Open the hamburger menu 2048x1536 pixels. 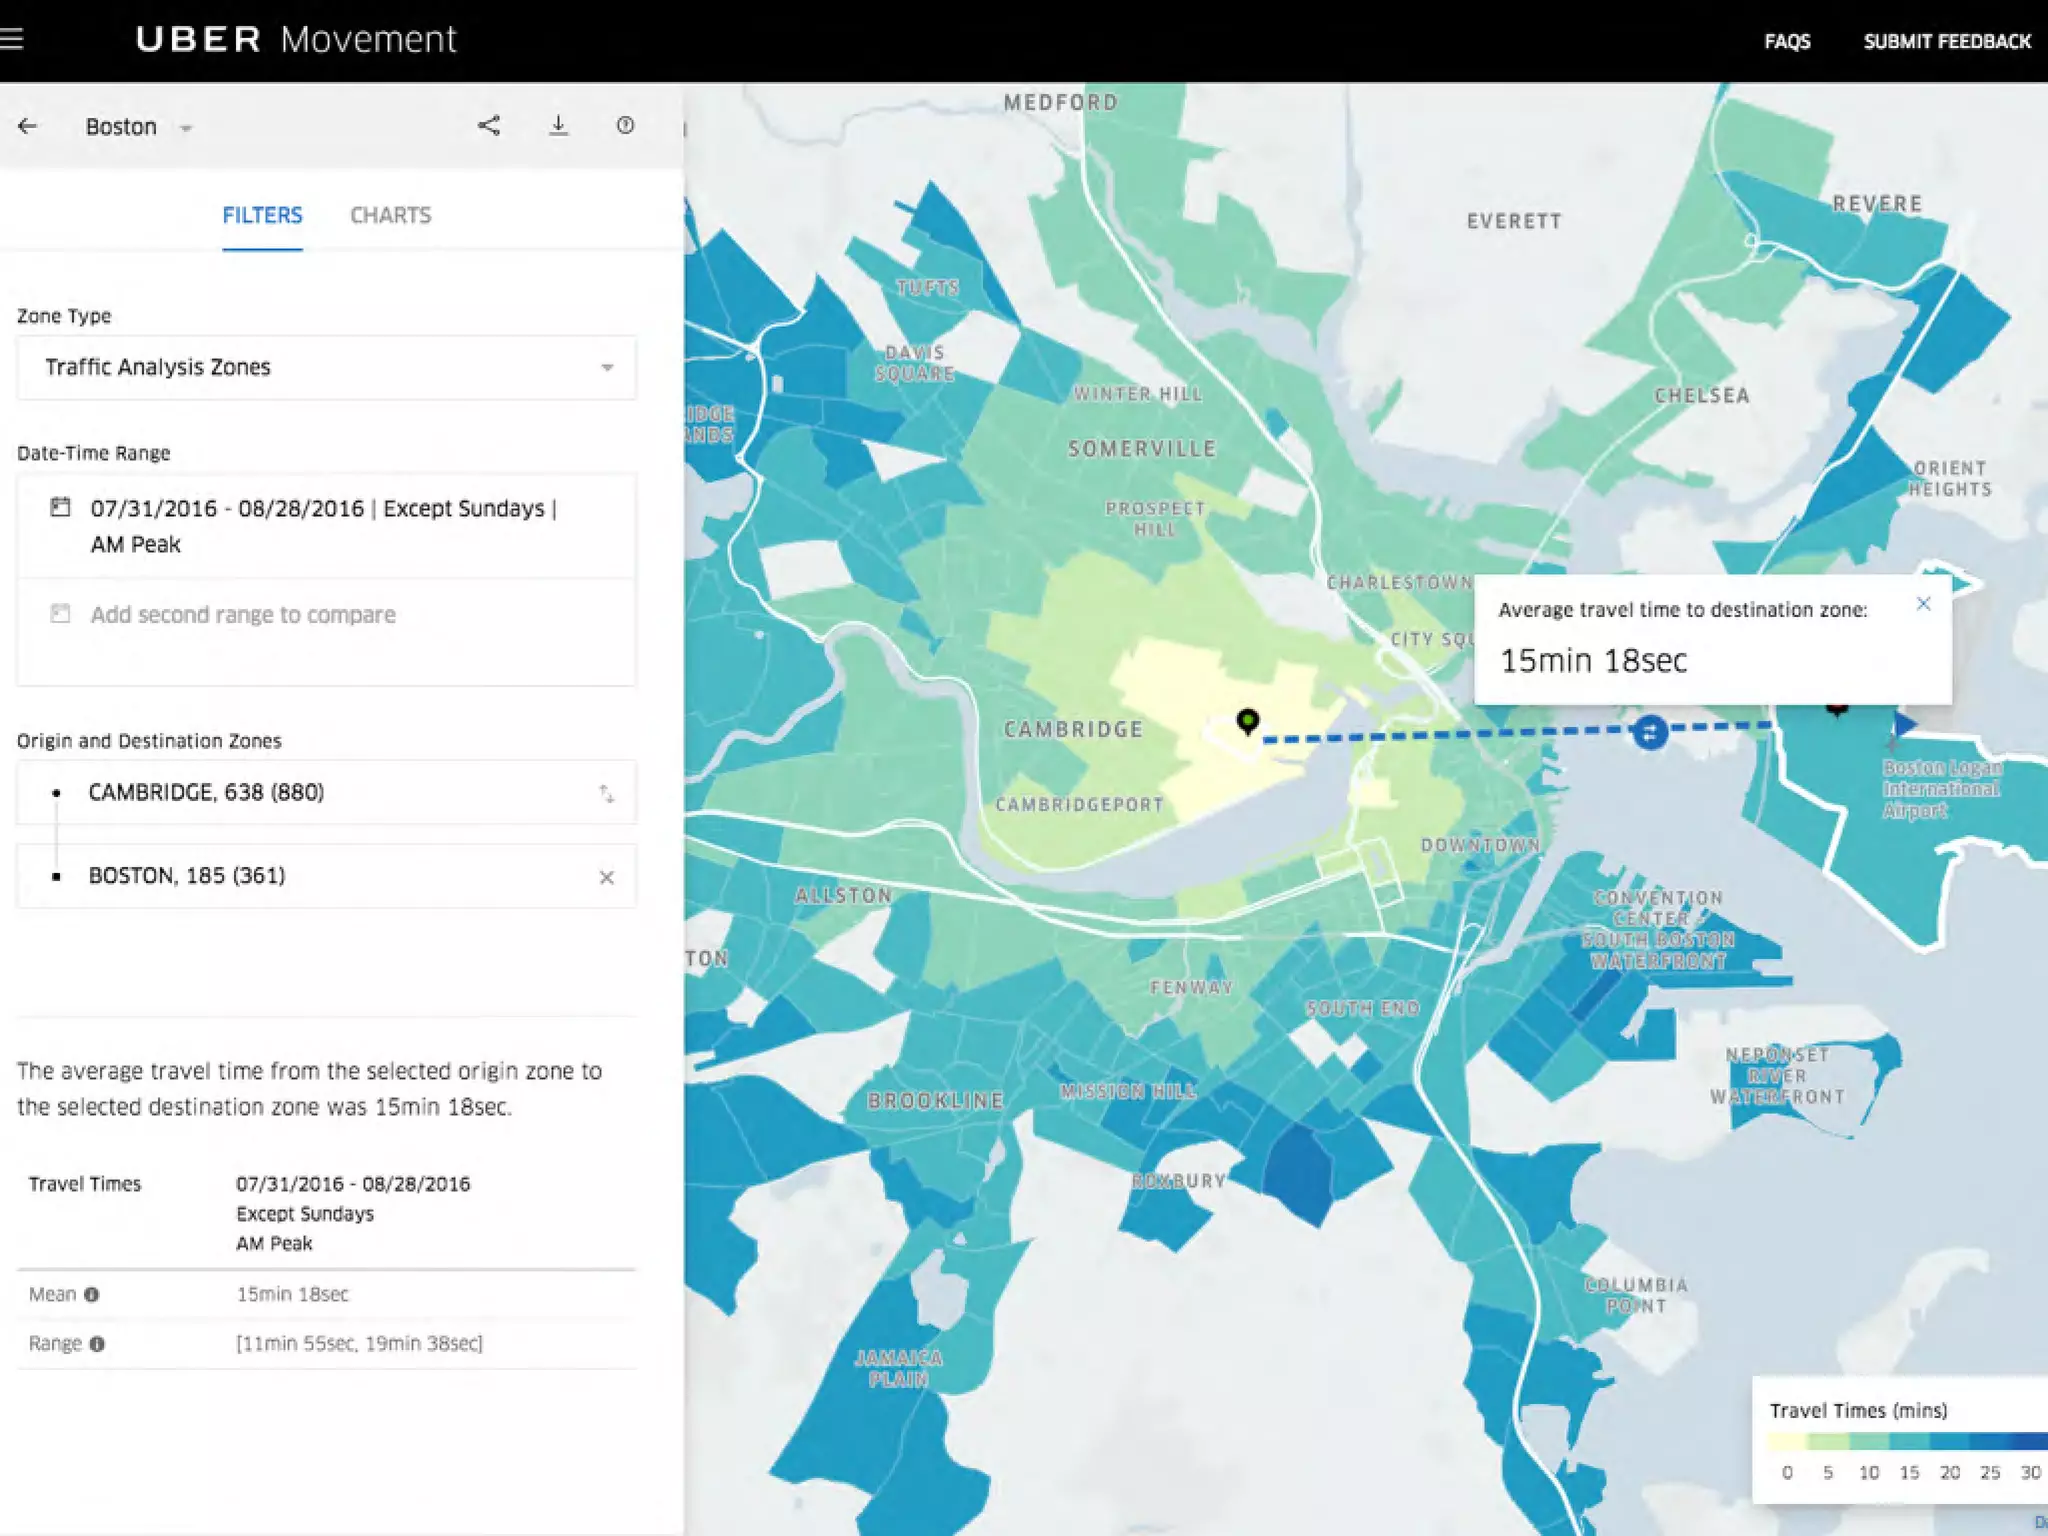pyautogui.click(x=12, y=39)
